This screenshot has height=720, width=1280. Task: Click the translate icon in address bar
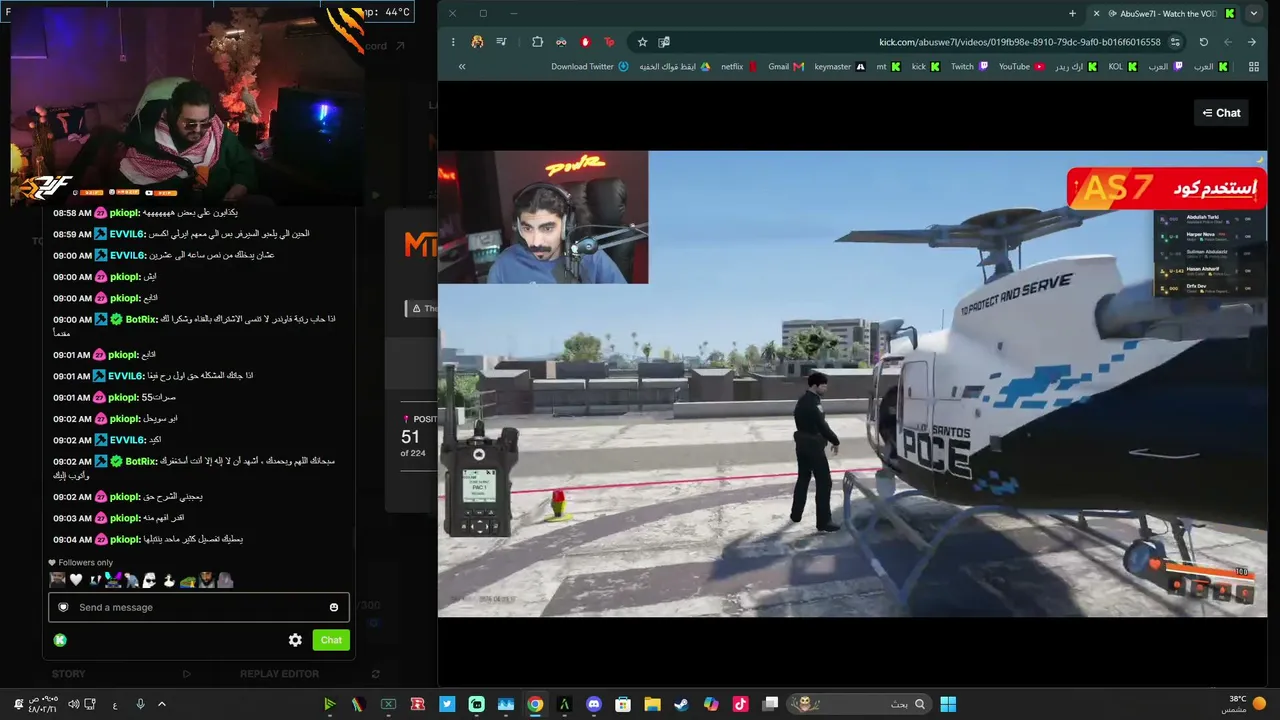point(664,42)
